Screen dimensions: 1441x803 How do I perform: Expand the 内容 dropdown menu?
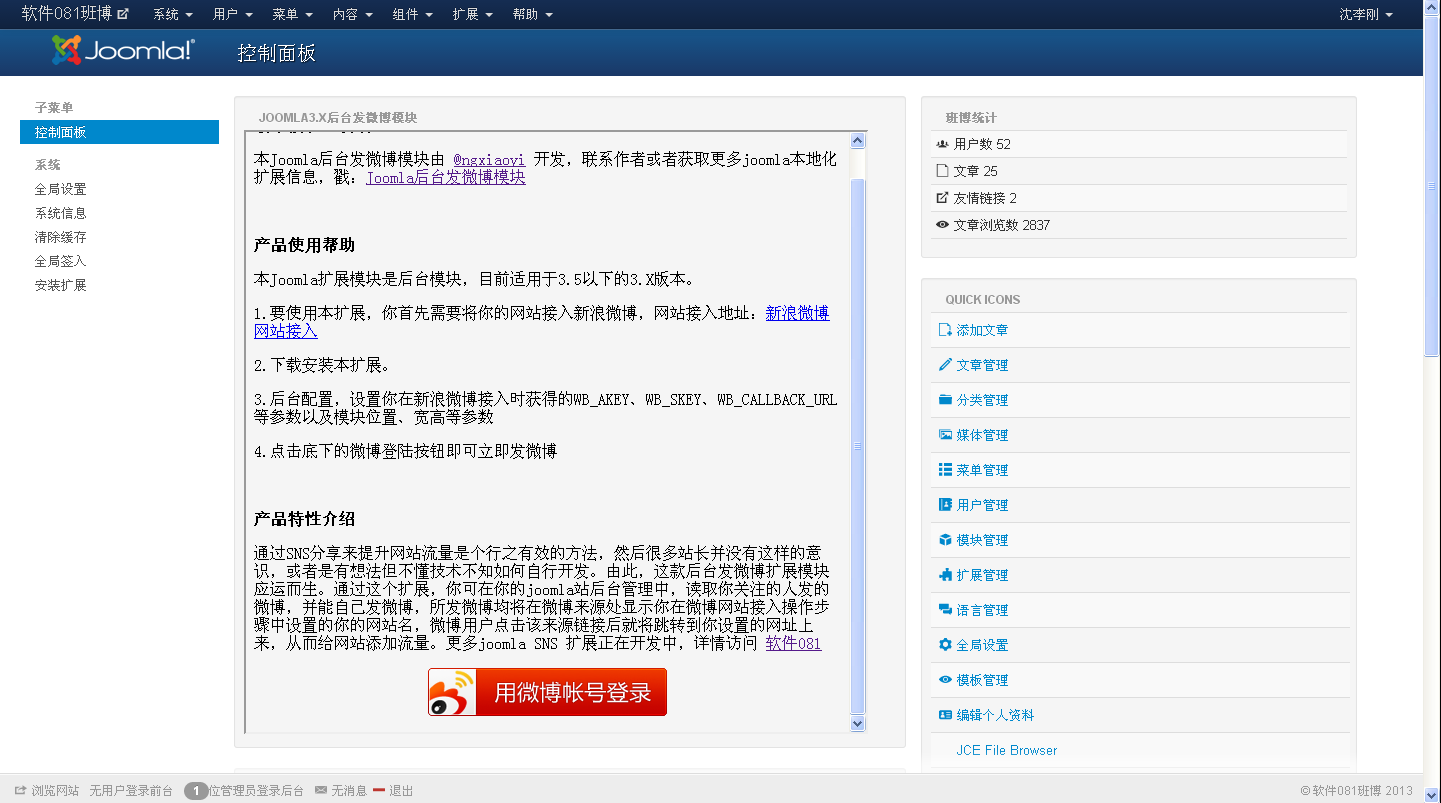352,14
